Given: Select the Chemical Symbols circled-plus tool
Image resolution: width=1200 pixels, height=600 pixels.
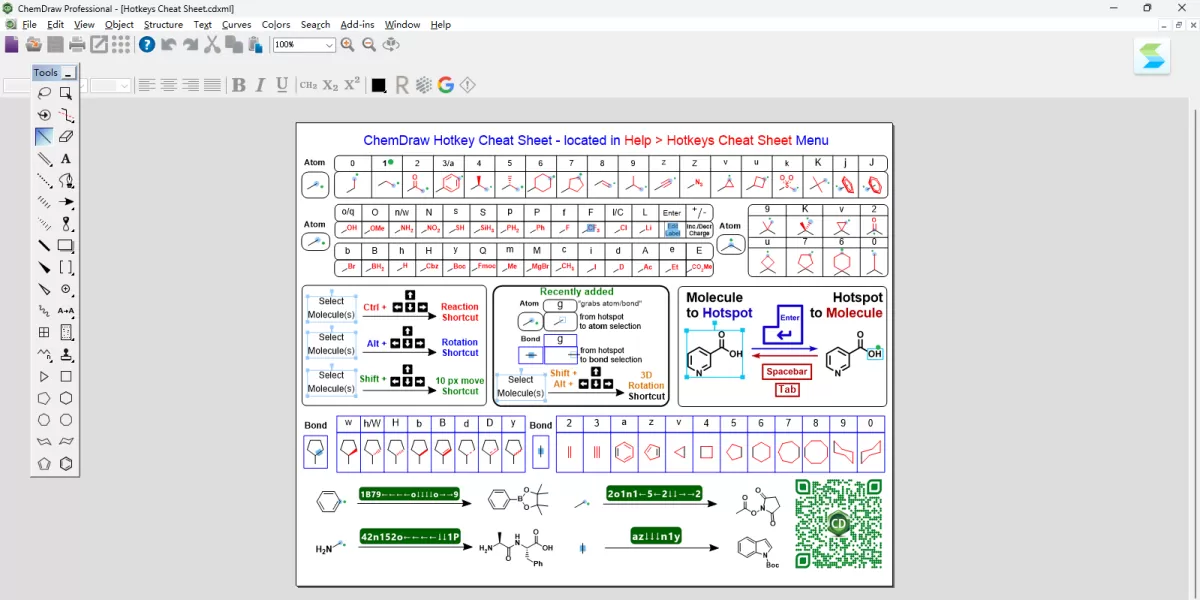Looking at the screenshot, I should 66,289.
